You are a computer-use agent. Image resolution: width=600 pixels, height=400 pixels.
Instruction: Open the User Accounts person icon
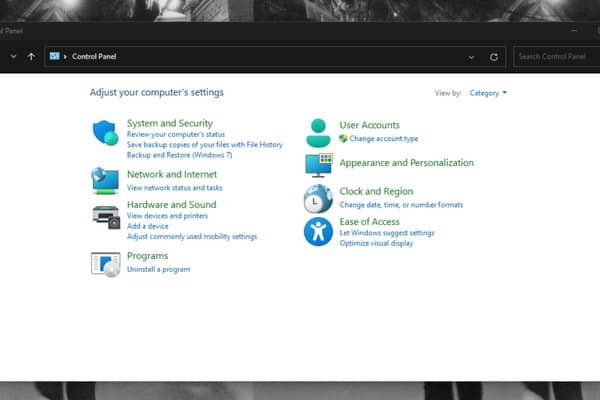coord(318,133)
